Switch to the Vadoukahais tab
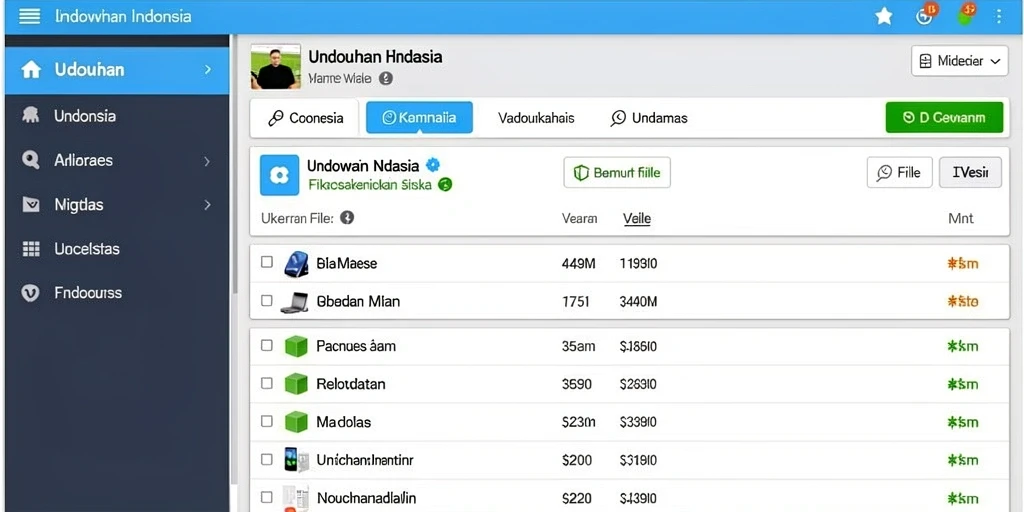The height and width of the screenshot is (512, 1024). 536,118
